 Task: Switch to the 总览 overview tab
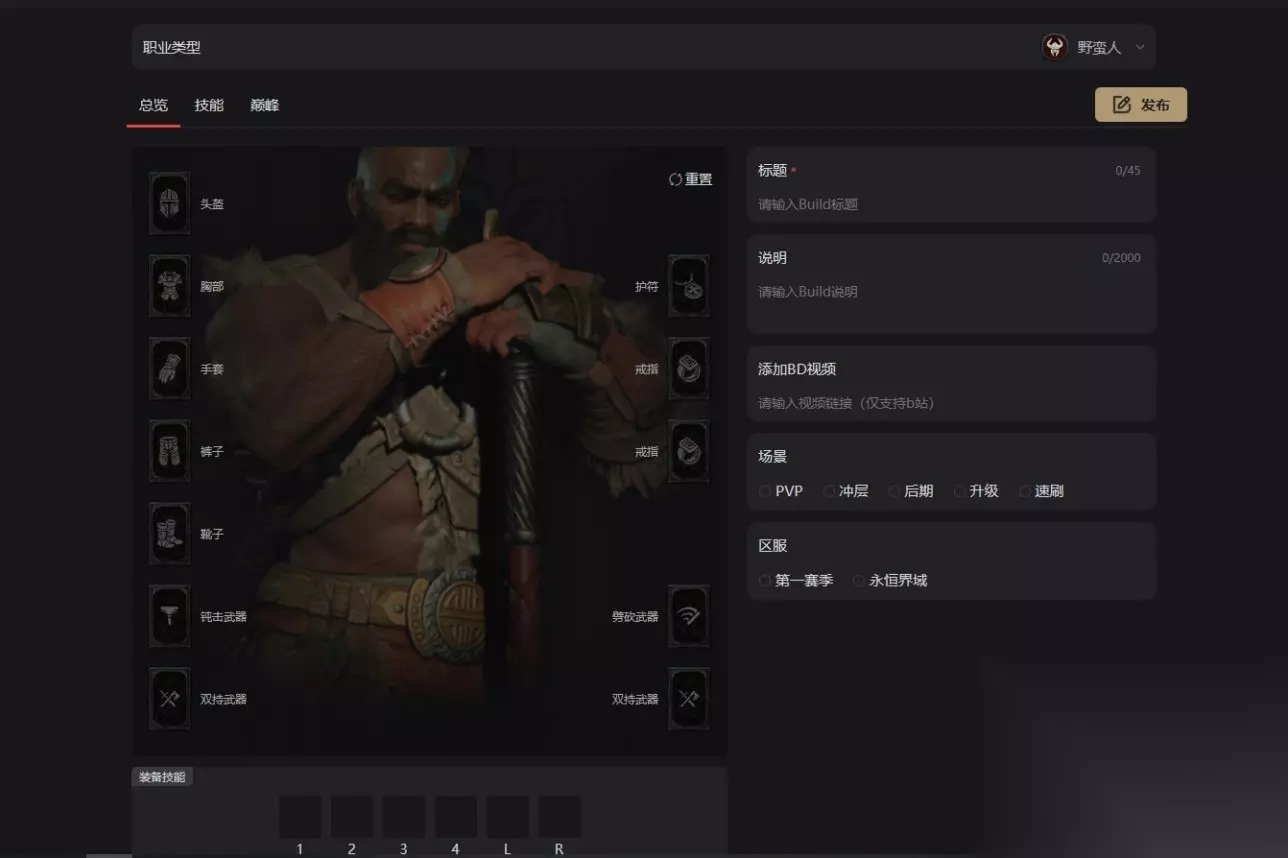pyautogui.click(x=153, y=105)
